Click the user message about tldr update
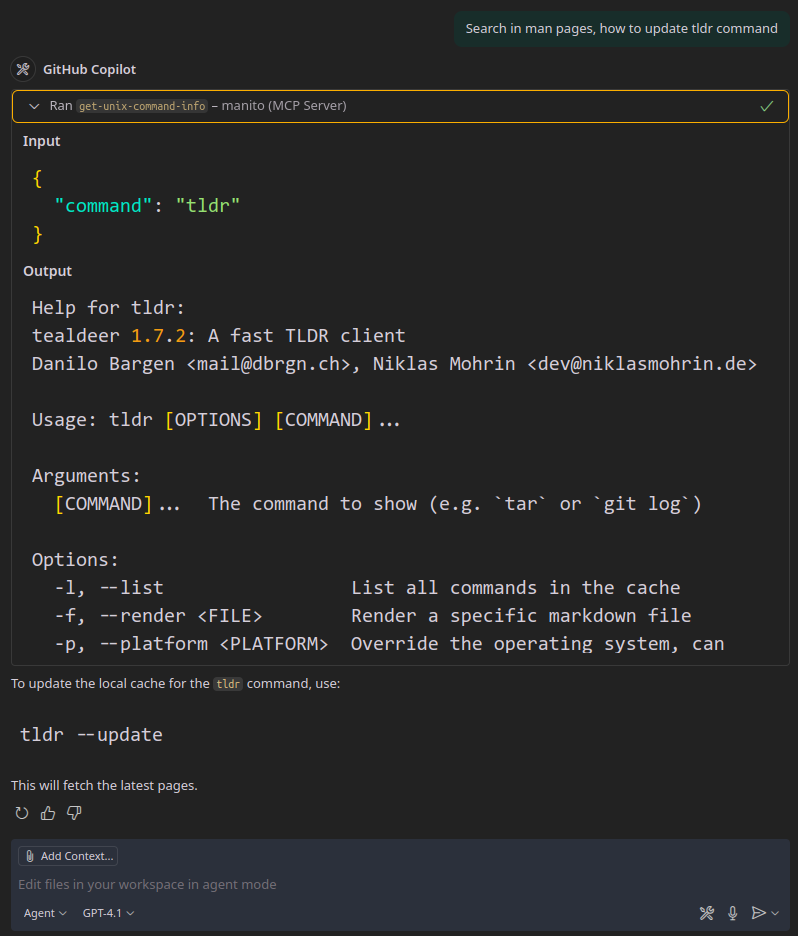 coord(621,29)
